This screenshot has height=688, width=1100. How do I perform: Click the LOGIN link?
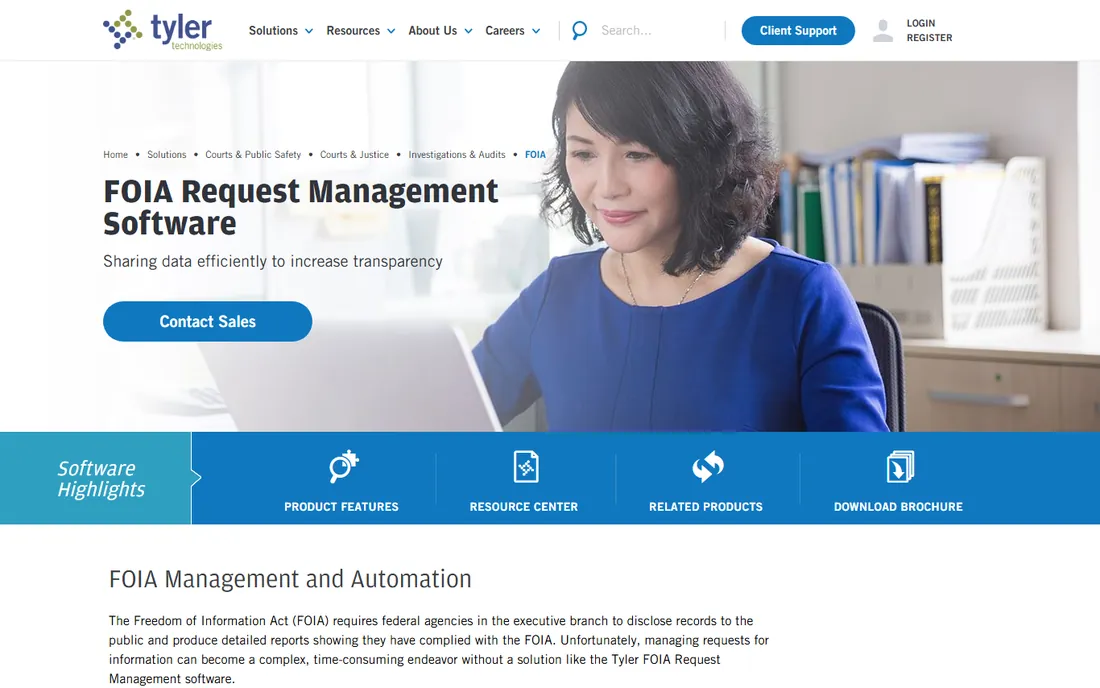coord(920,23)
